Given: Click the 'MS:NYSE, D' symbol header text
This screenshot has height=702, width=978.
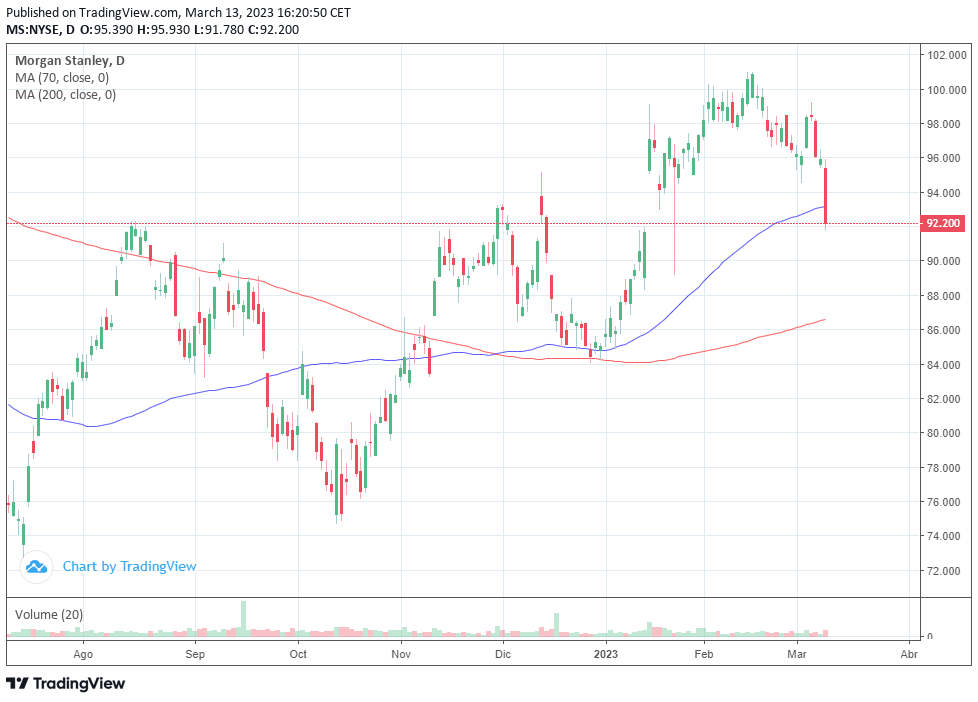Looking at the screenshot, I should point(40,30).
